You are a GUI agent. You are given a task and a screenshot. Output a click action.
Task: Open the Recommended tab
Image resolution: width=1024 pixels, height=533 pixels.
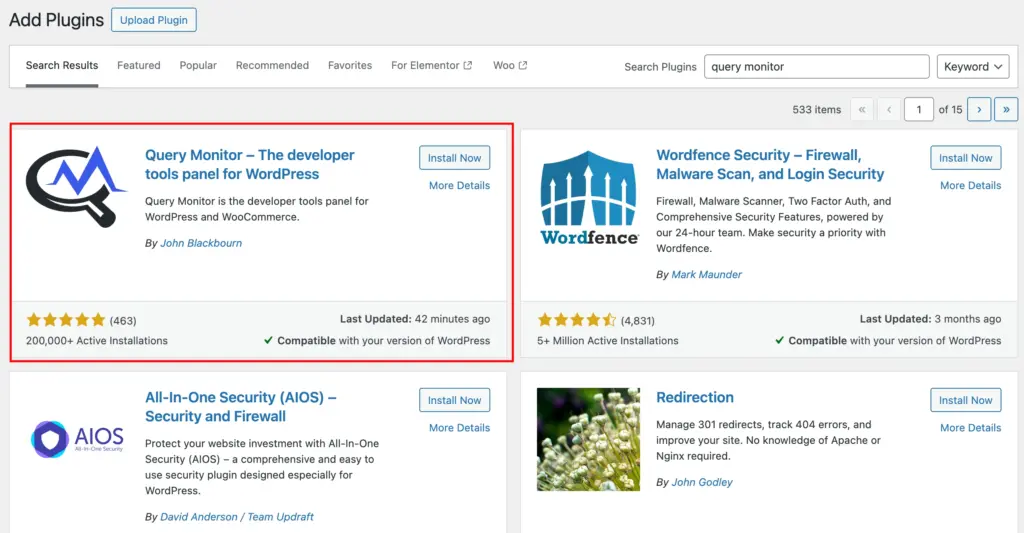click(272, 65)
